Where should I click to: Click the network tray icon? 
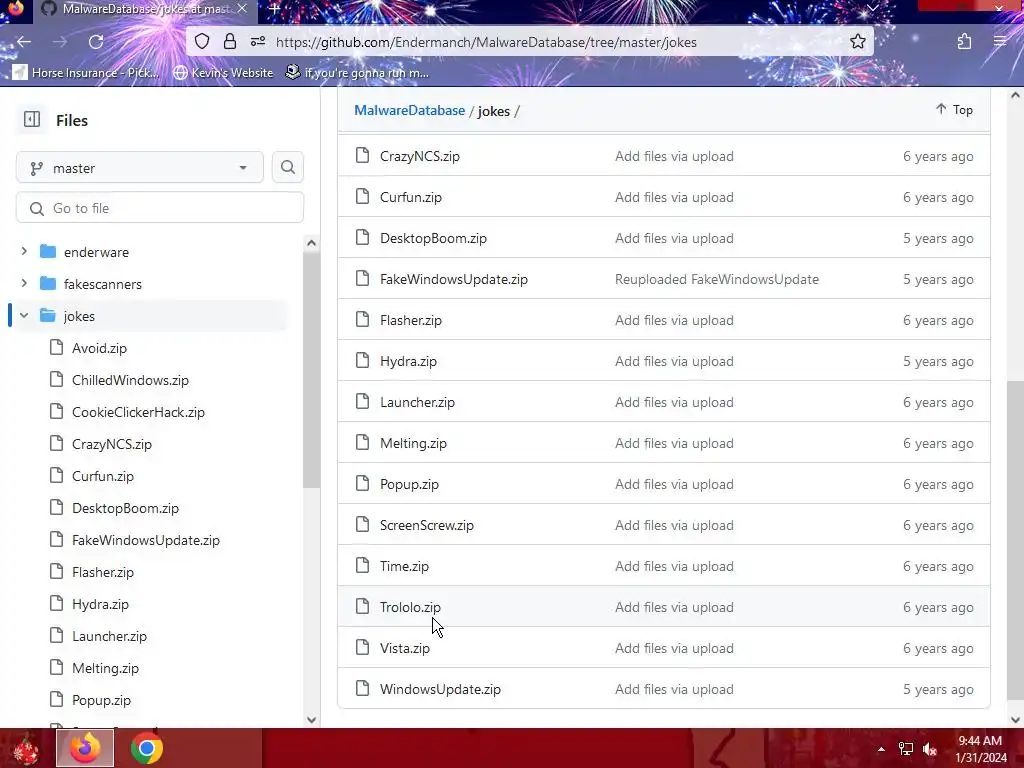coord(906,749)
